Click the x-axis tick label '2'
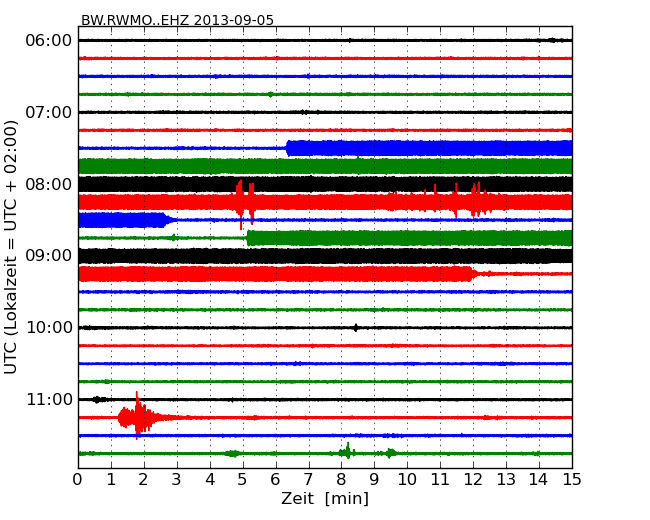The image size is (650, 520). [x=143, y=480]
